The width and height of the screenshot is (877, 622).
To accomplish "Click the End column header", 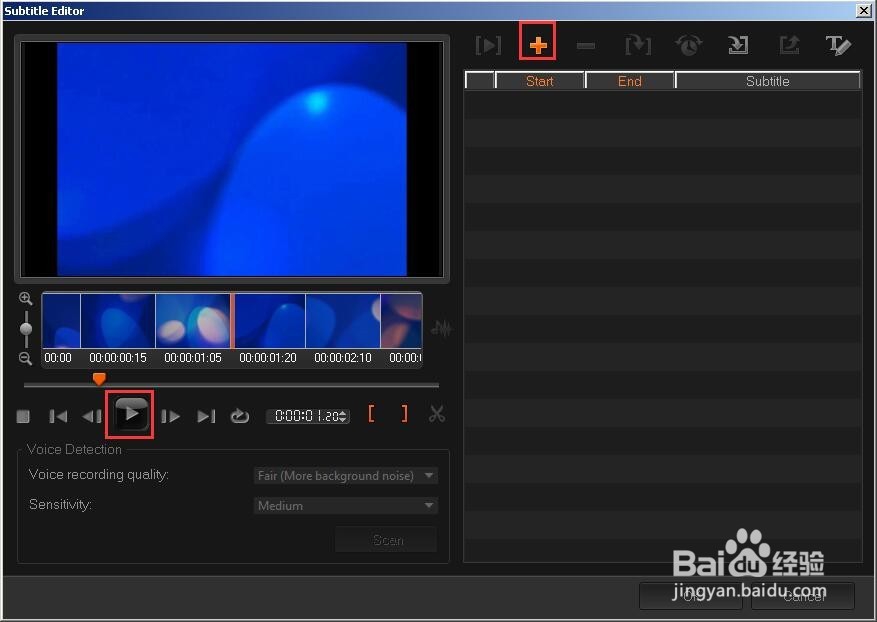I will (630, 81).
